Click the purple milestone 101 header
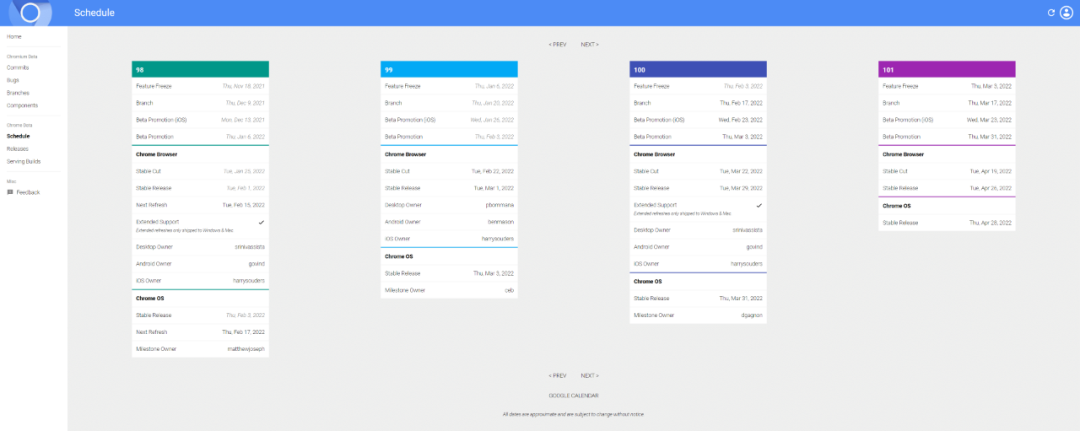Image resolution: width=1080 pixels, height=431 pixels. (947, 69)
